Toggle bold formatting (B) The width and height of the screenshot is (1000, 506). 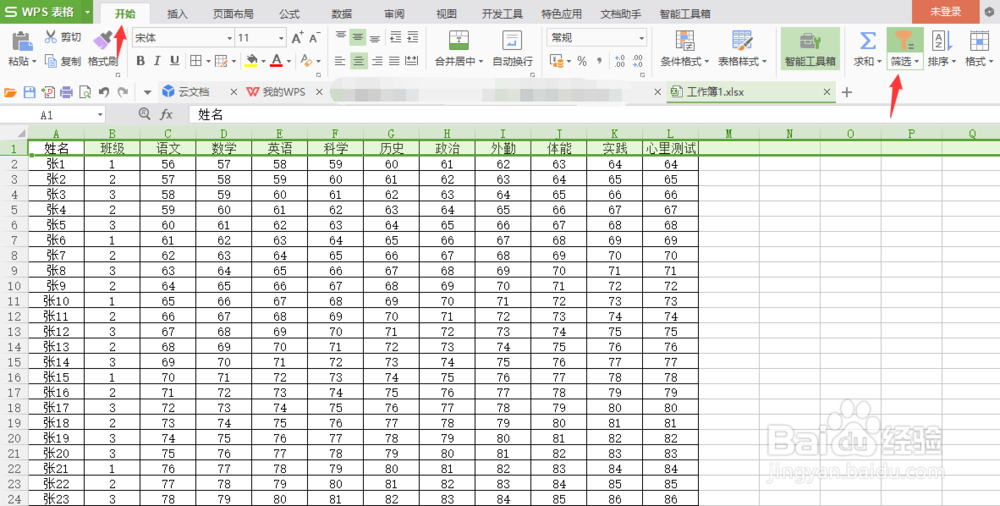tap(141, 61)
